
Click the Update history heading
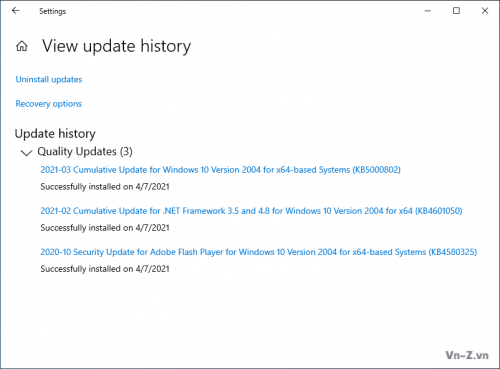coord(55,134)
